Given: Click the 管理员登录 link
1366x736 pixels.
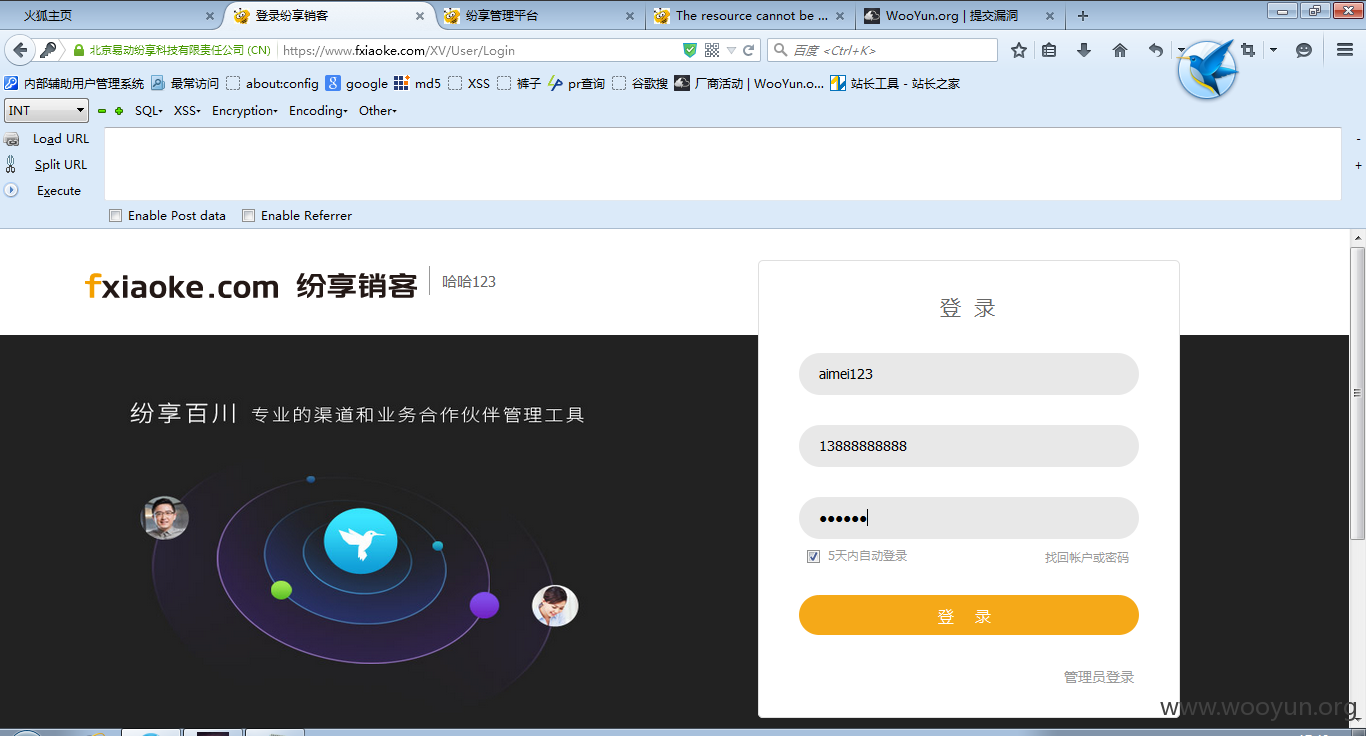Looking at the screenshot, I should (1099, 677).
